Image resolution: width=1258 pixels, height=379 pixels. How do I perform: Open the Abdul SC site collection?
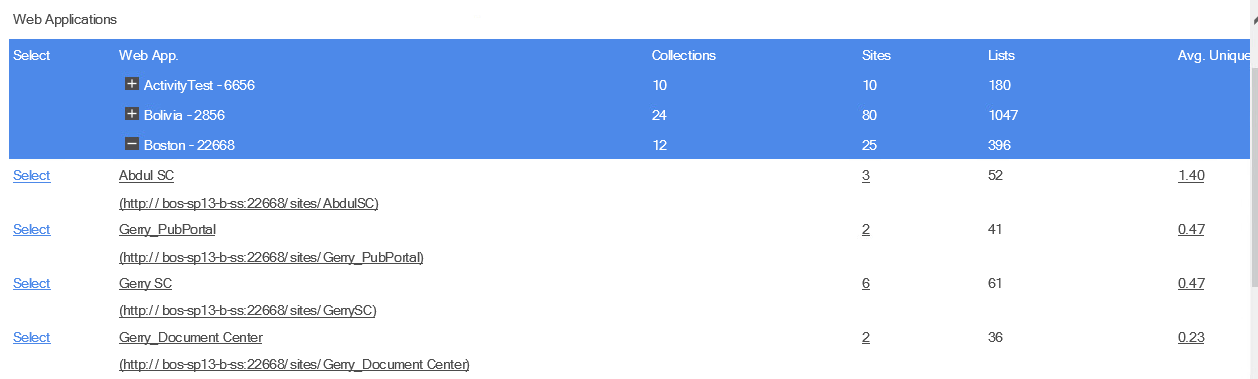tap(146, 176)
